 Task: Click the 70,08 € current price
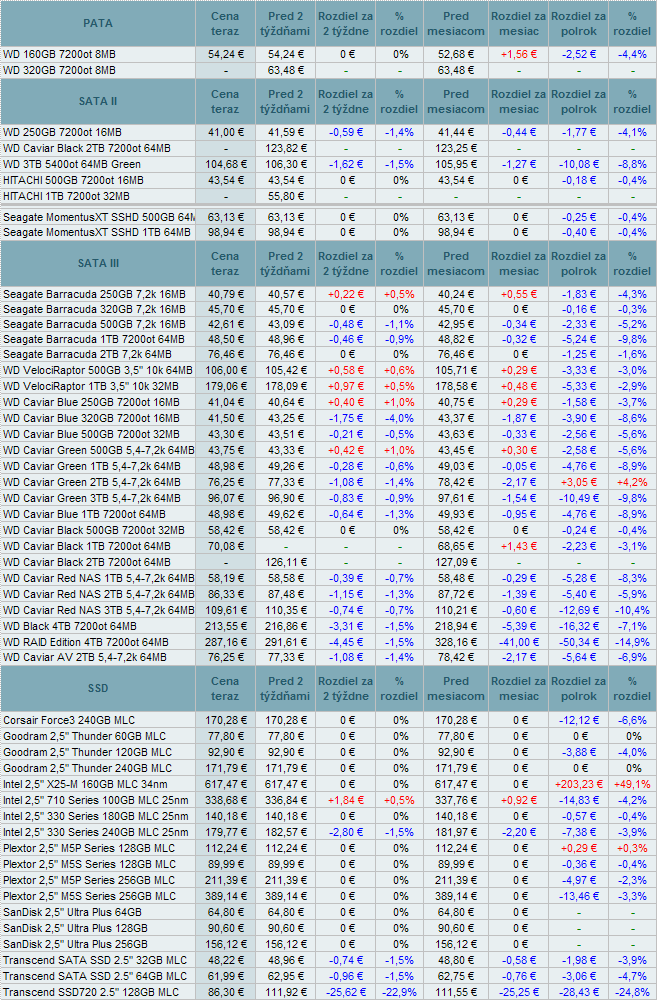coord(225,546)
